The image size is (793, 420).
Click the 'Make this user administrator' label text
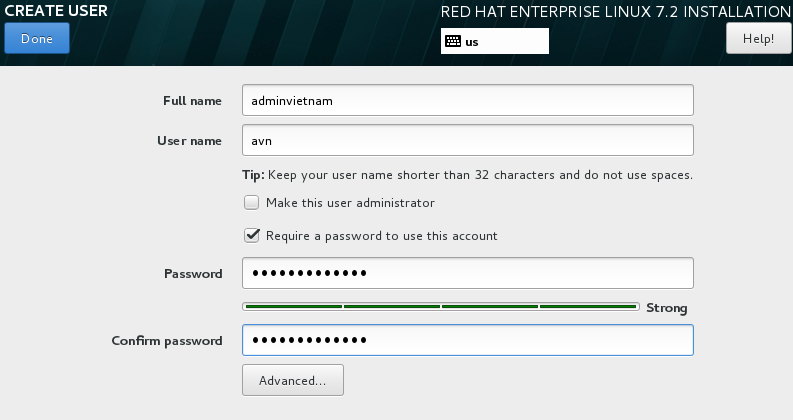350,203
